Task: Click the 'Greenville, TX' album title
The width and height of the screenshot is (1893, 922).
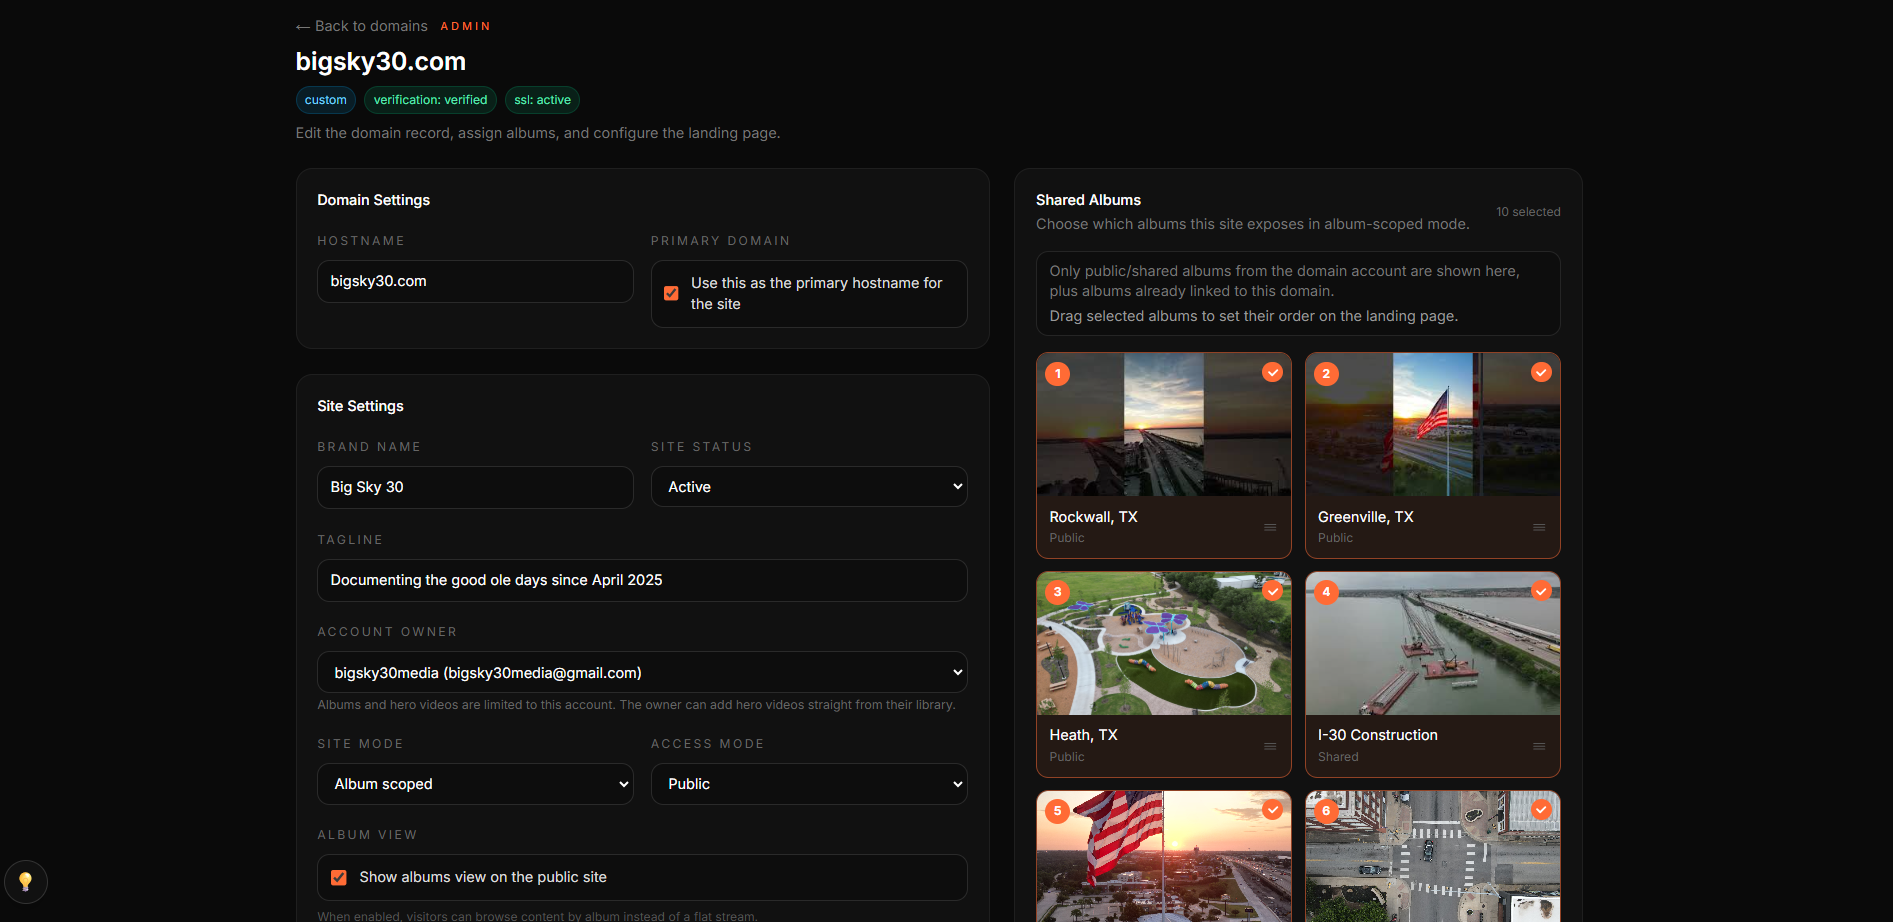Action: click(1366, 517)
